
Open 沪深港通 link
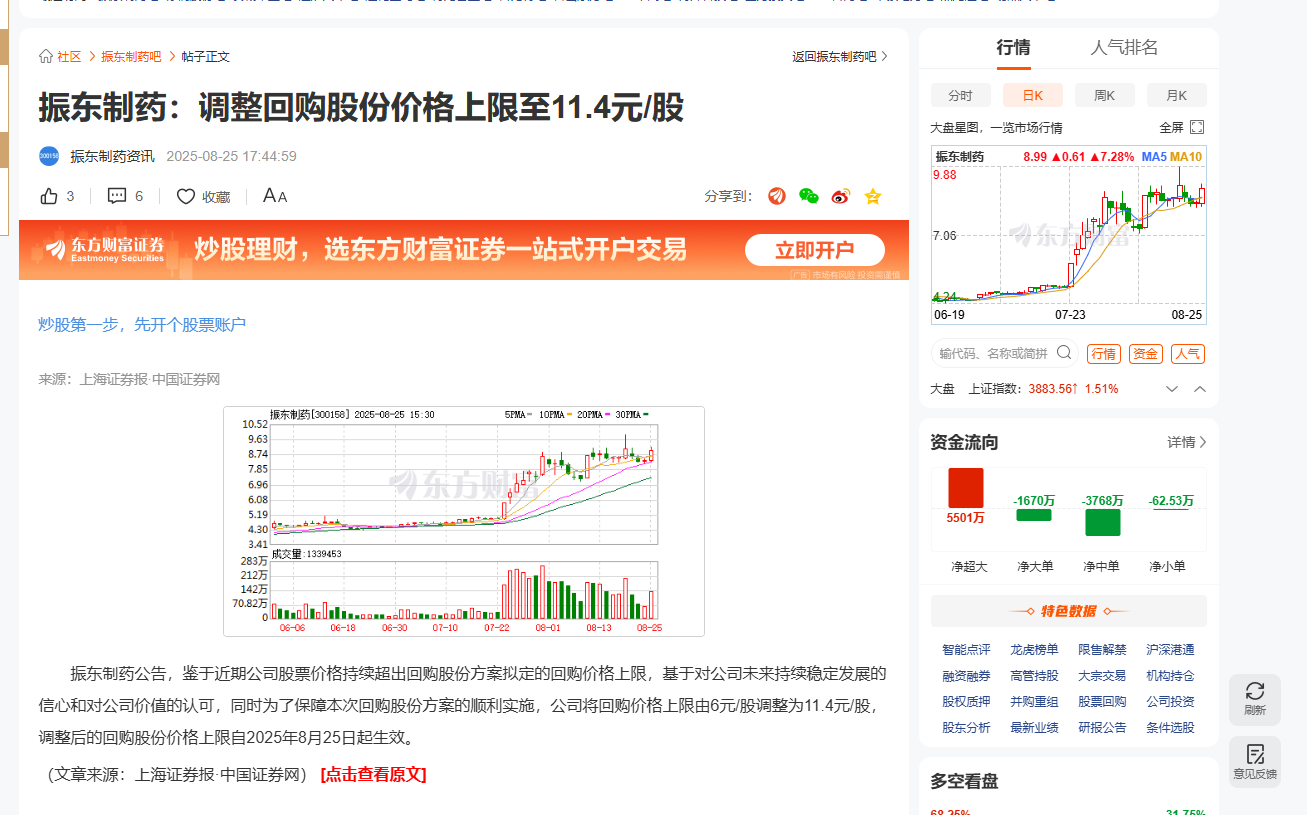[x=1170, y=650]
